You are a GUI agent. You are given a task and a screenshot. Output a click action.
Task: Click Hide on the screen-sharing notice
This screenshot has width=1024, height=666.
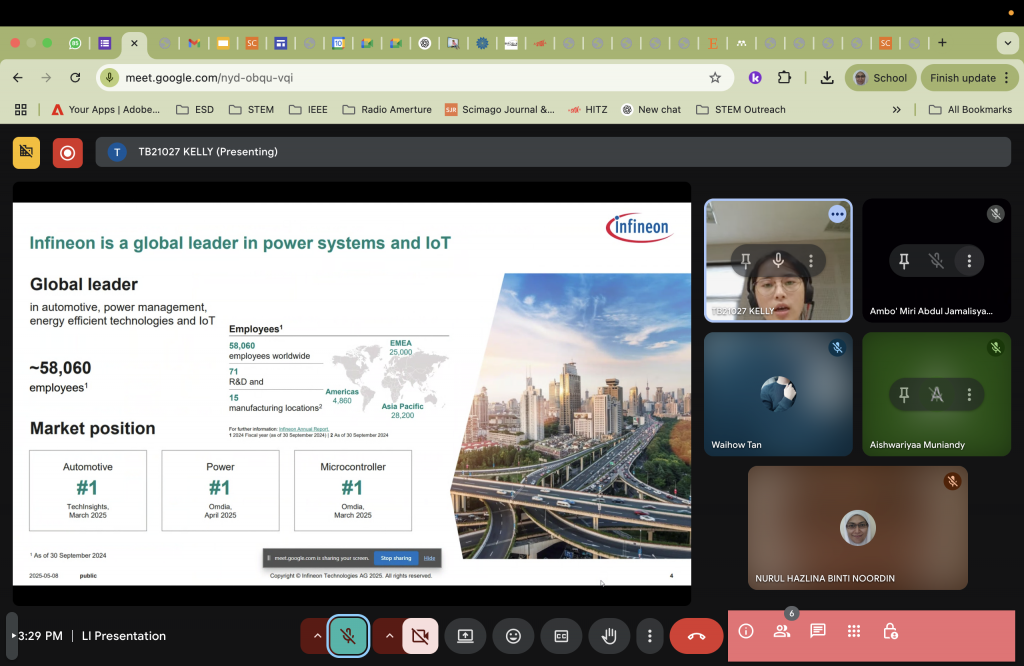(429, 558)
